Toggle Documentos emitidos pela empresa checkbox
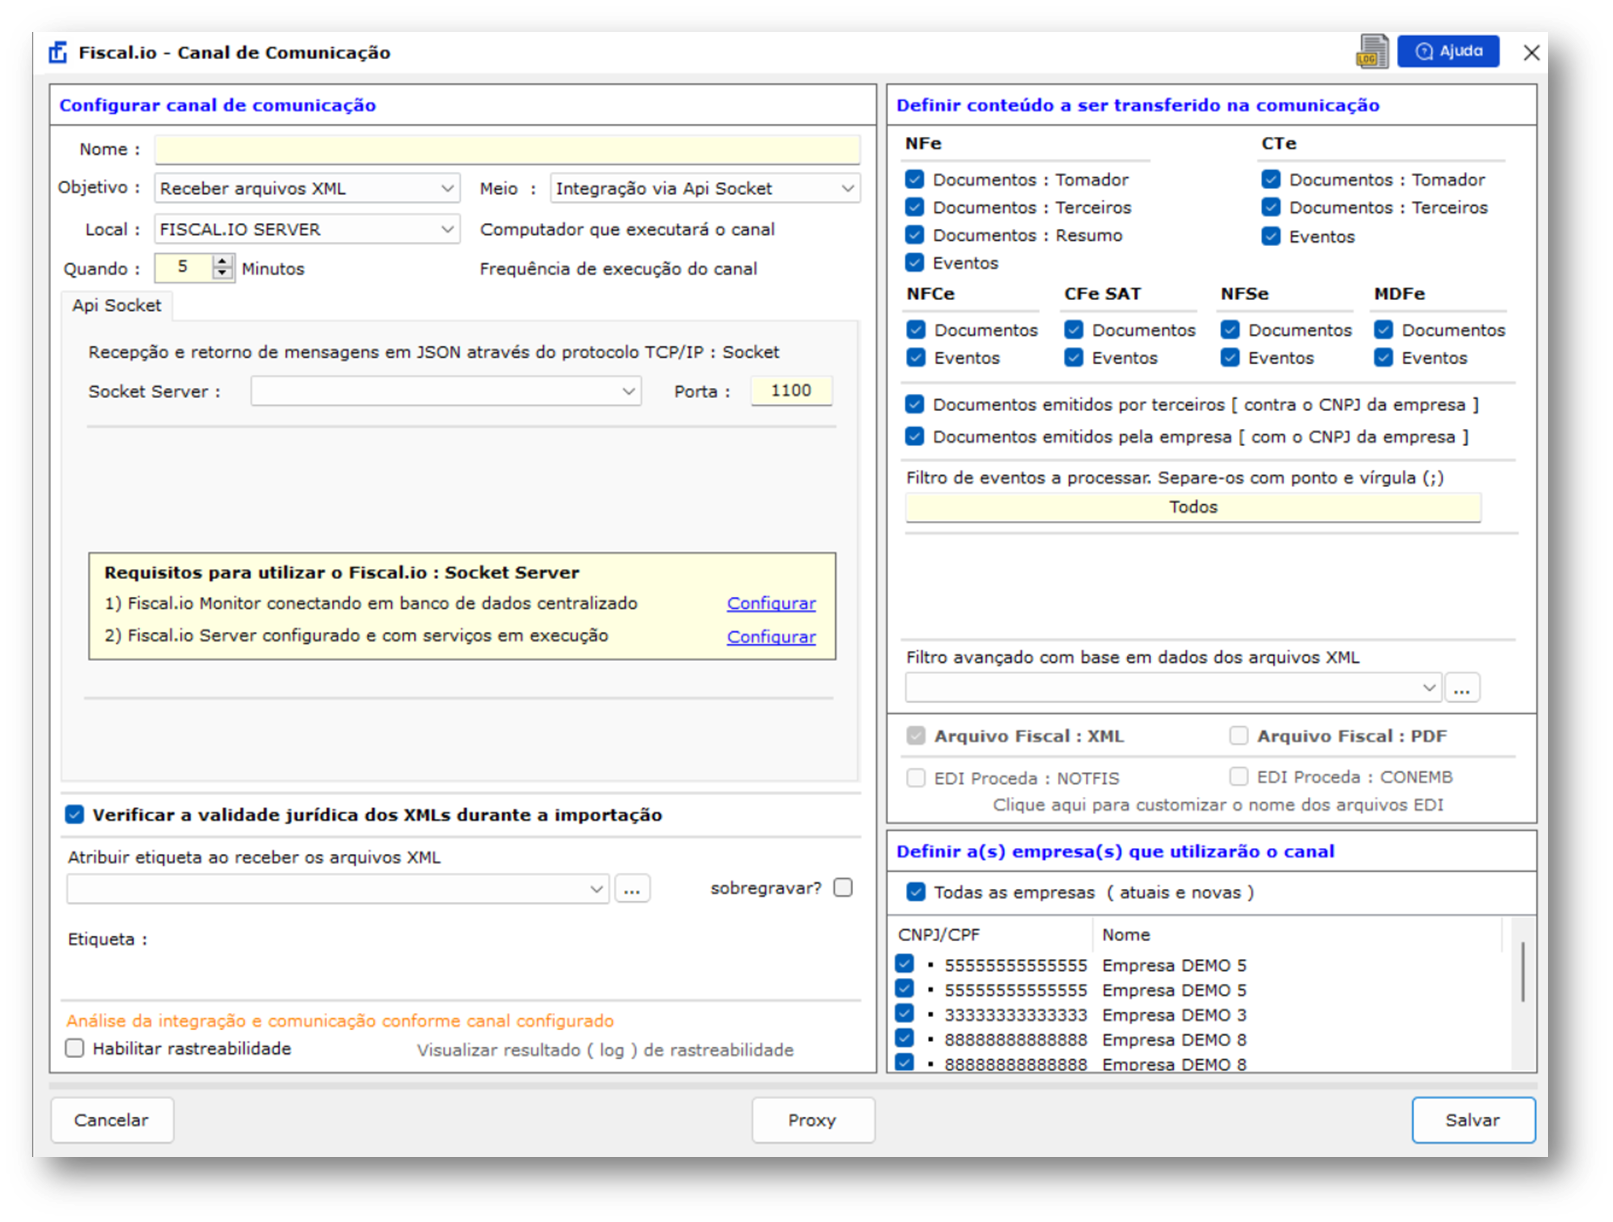 coord(914,436)
